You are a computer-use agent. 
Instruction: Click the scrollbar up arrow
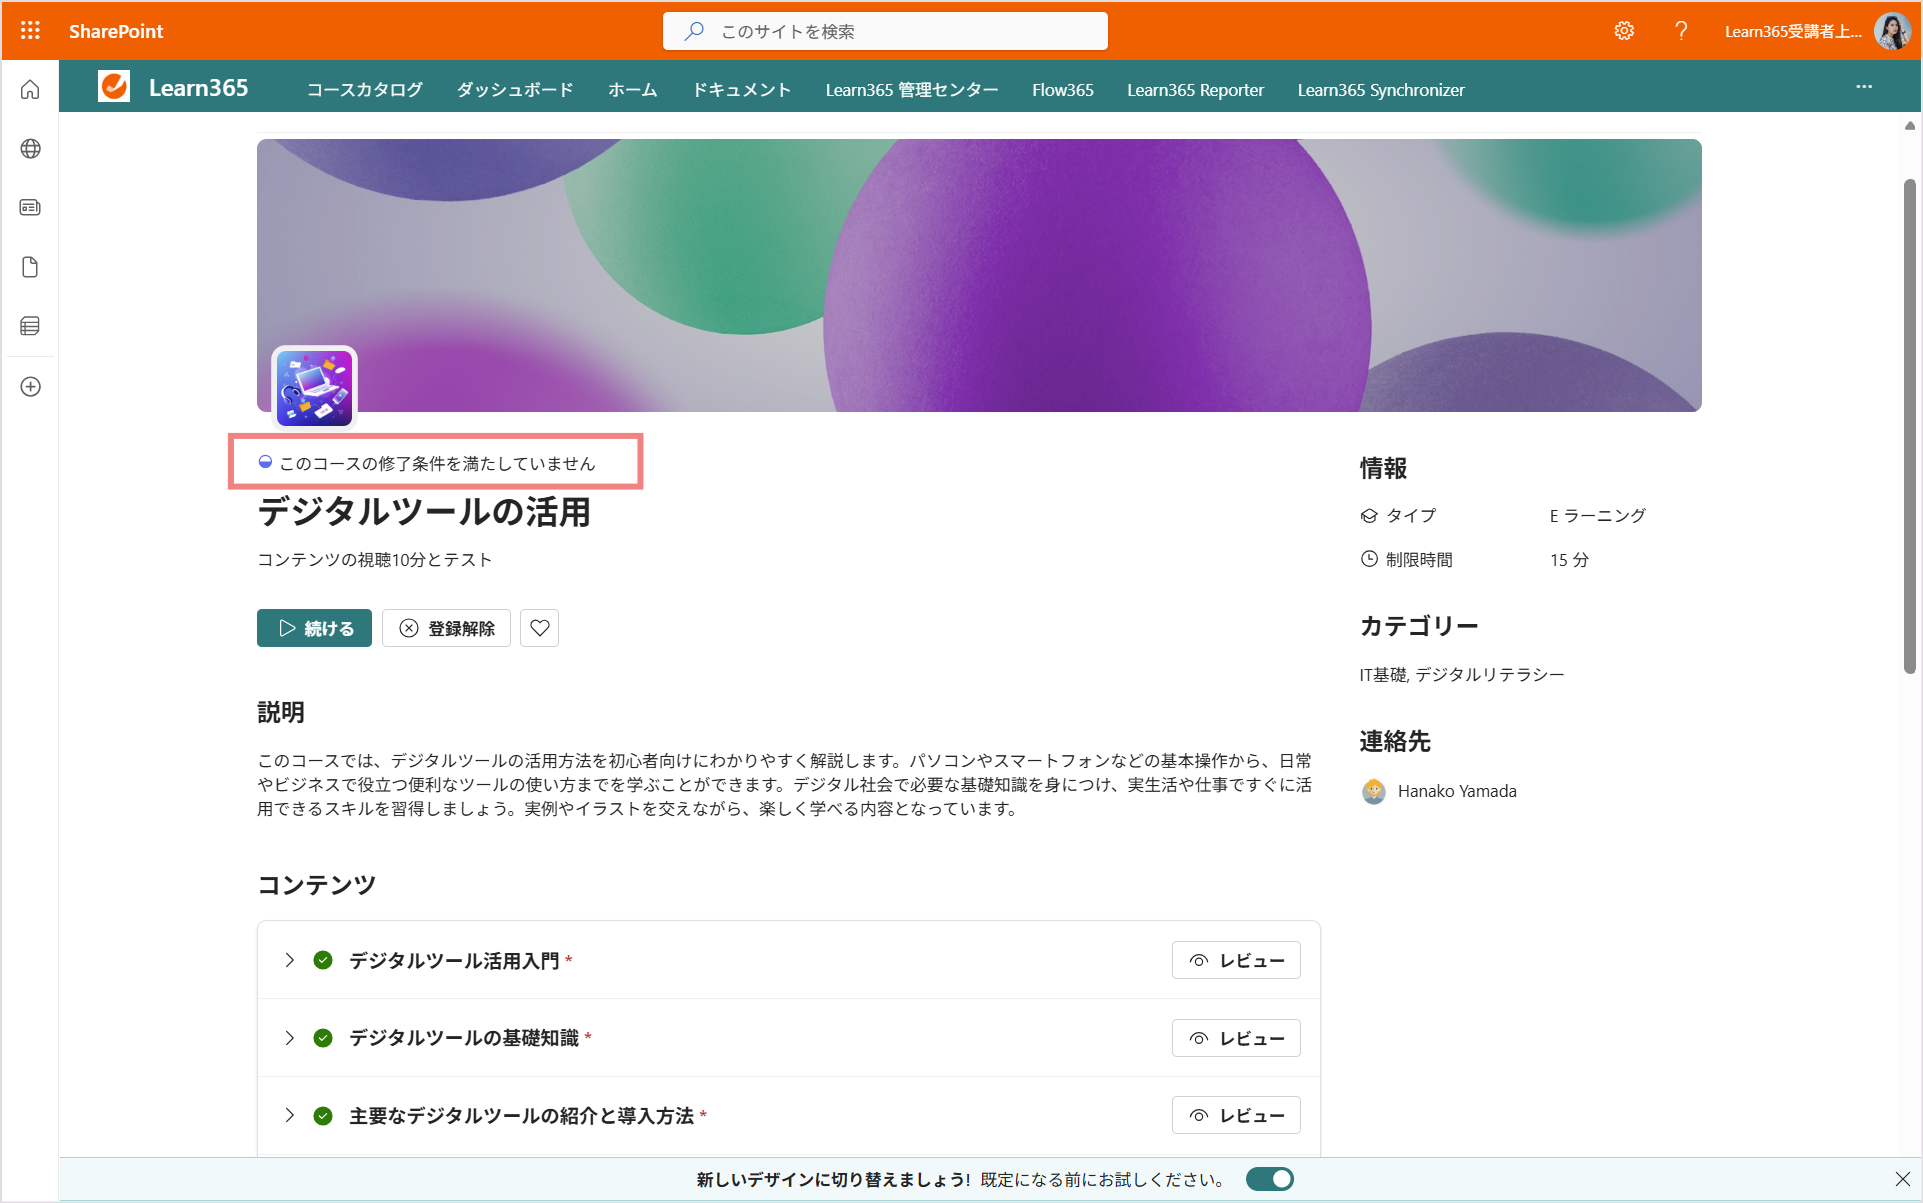[1909, 126]
